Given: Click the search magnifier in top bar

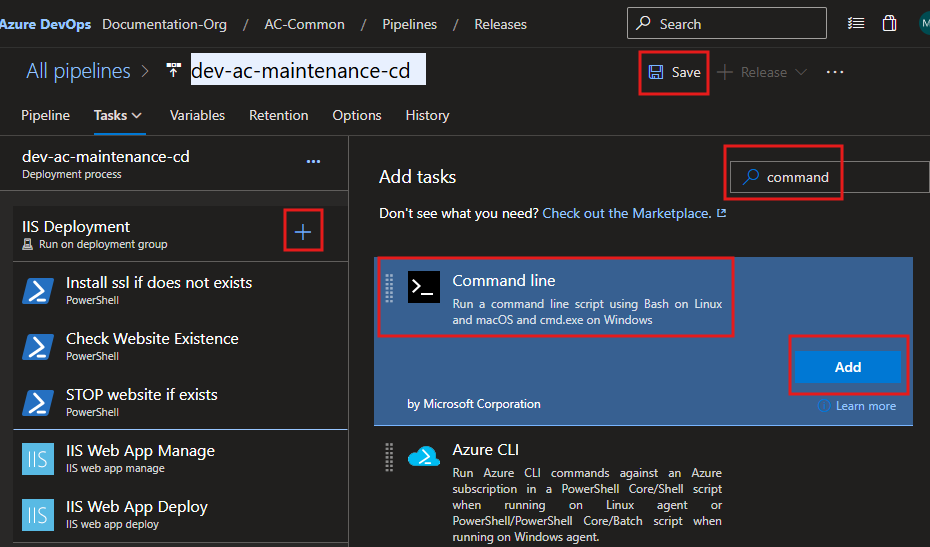Looking at the screenshot, I should [x=643, y=23].
